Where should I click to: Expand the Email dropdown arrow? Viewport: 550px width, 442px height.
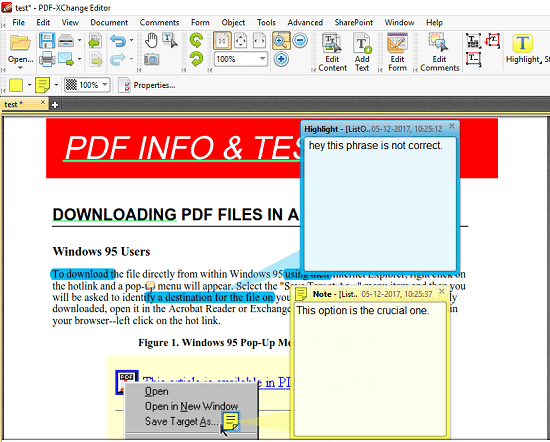pyautogui.click(x=79, y=59)
